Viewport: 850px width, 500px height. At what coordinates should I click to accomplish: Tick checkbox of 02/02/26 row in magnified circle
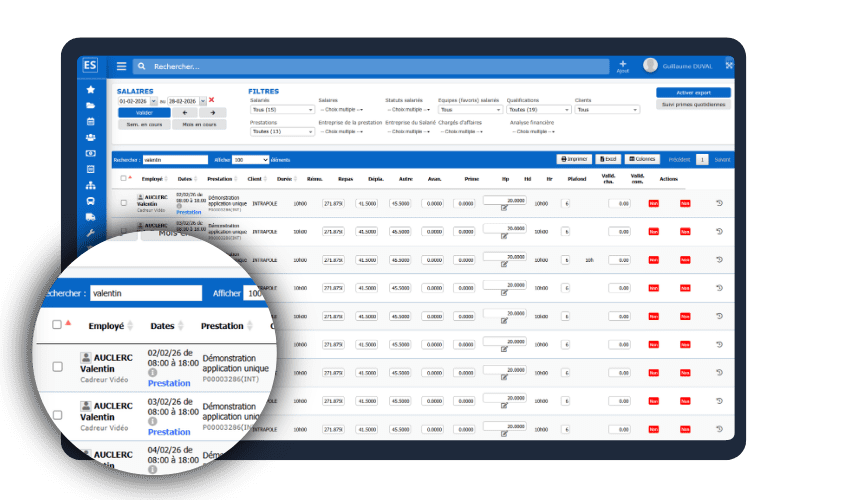[57, 367]
